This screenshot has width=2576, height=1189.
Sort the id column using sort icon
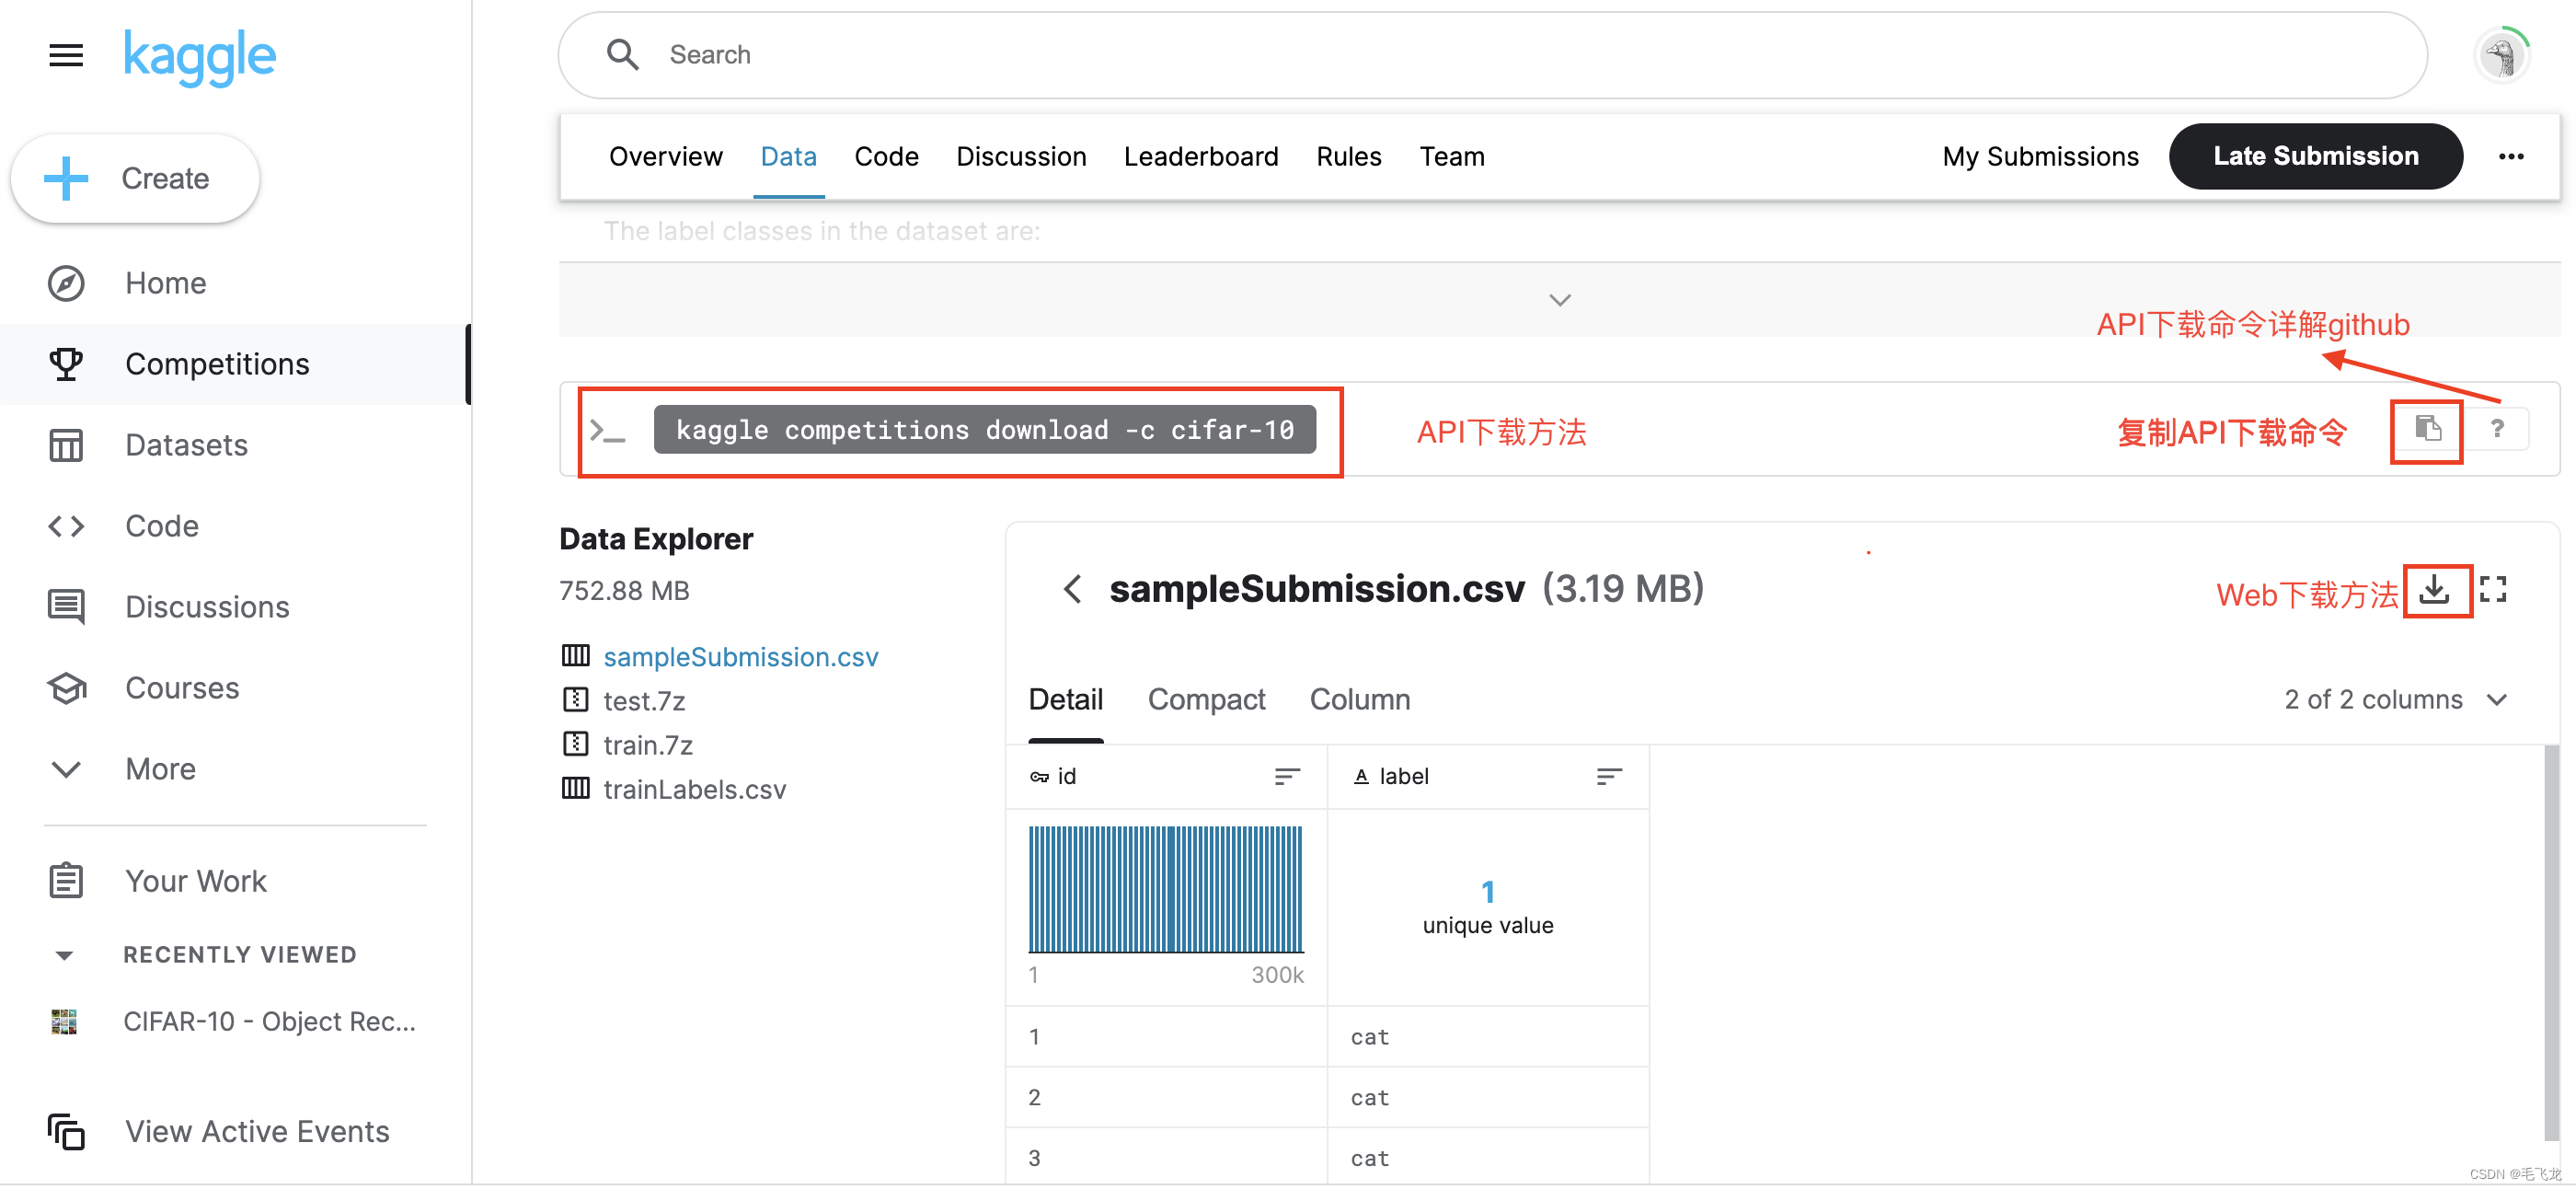(x=1287, y=776)
